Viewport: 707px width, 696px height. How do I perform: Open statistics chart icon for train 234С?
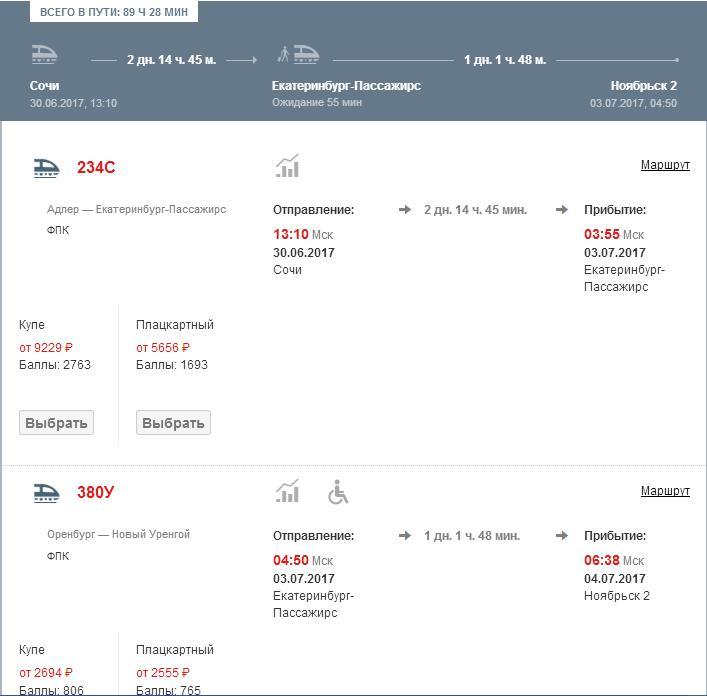coord(288,166)
